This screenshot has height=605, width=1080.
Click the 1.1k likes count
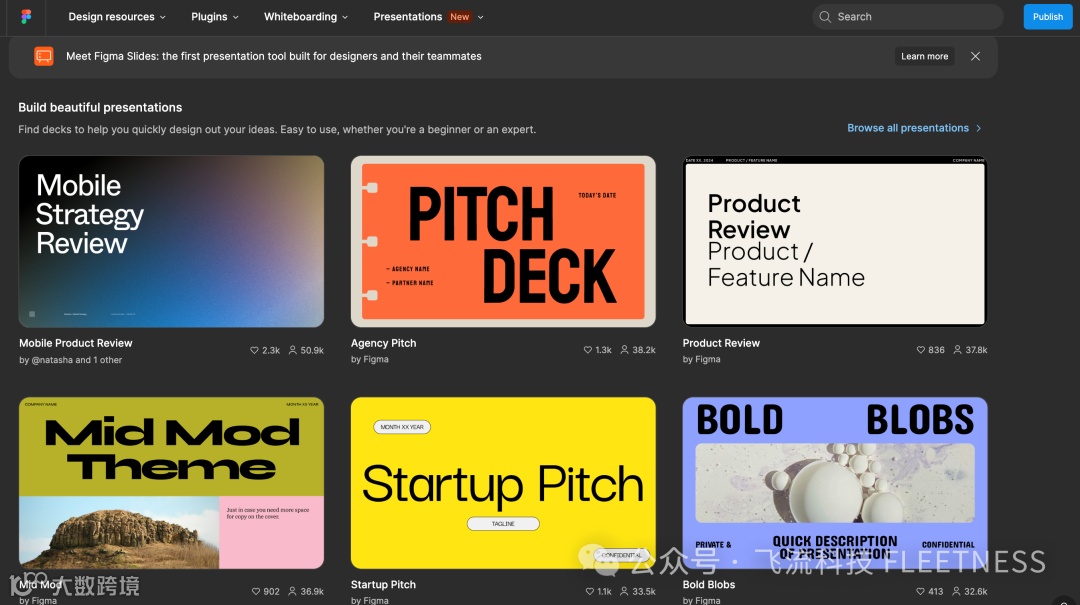pos(605,591)
